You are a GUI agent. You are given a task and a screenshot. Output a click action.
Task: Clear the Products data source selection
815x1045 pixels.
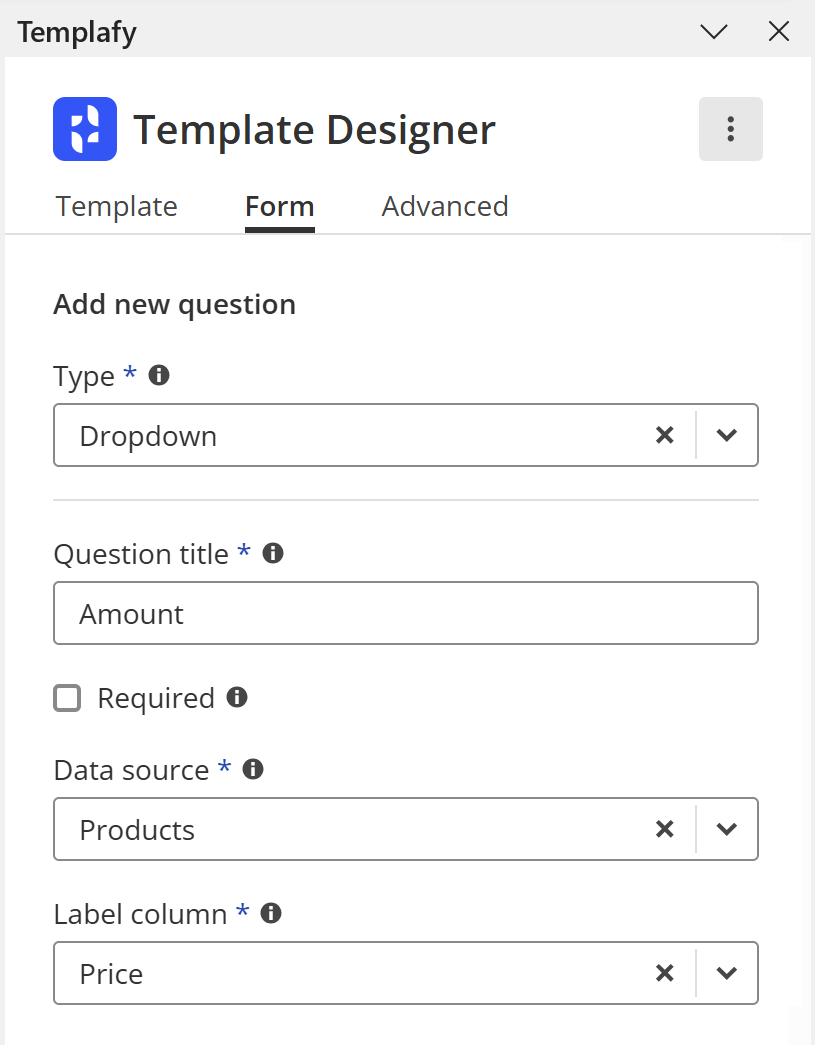coord(664,829)
